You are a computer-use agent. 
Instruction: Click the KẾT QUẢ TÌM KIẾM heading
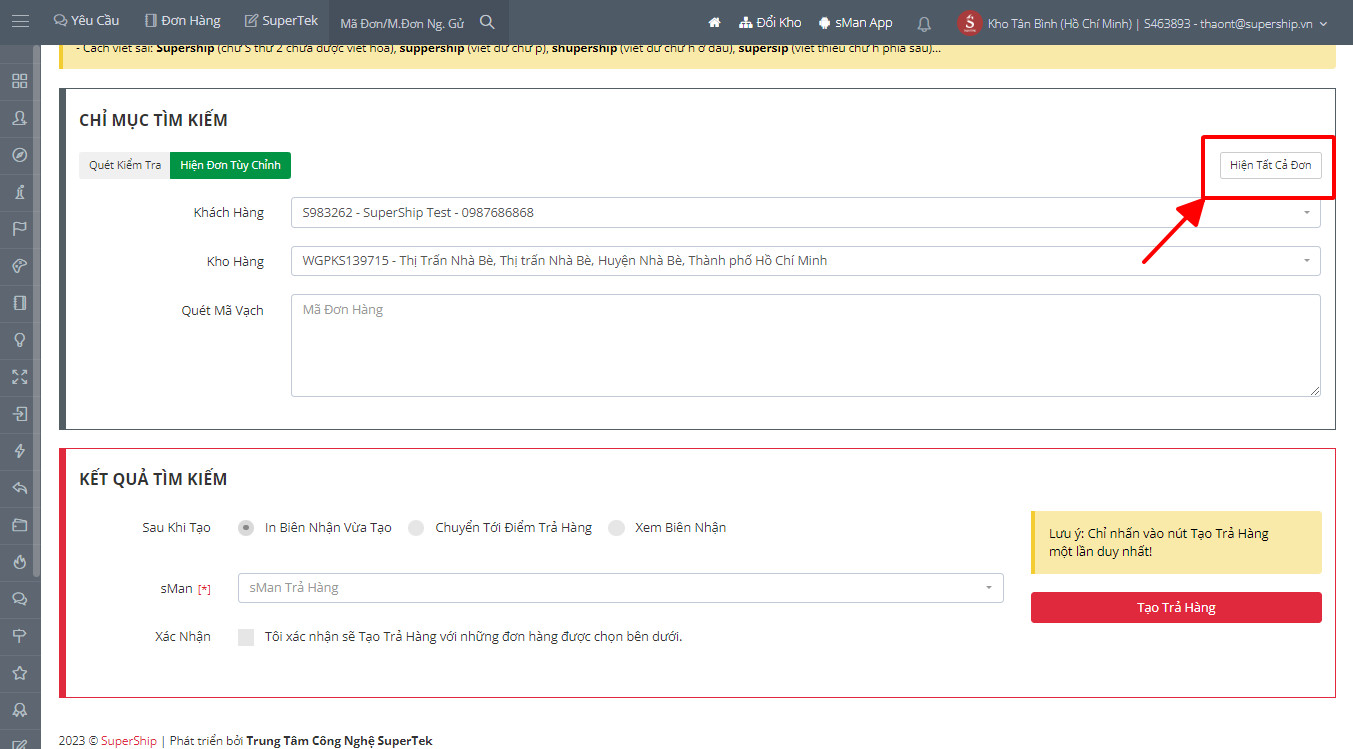[x=153, y=479]
